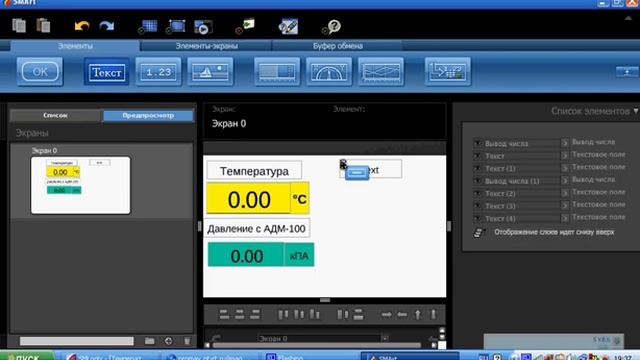This screenshot has width=640, height=360.
Task: Select the trend graph element tool
Action: pos(381,72)
